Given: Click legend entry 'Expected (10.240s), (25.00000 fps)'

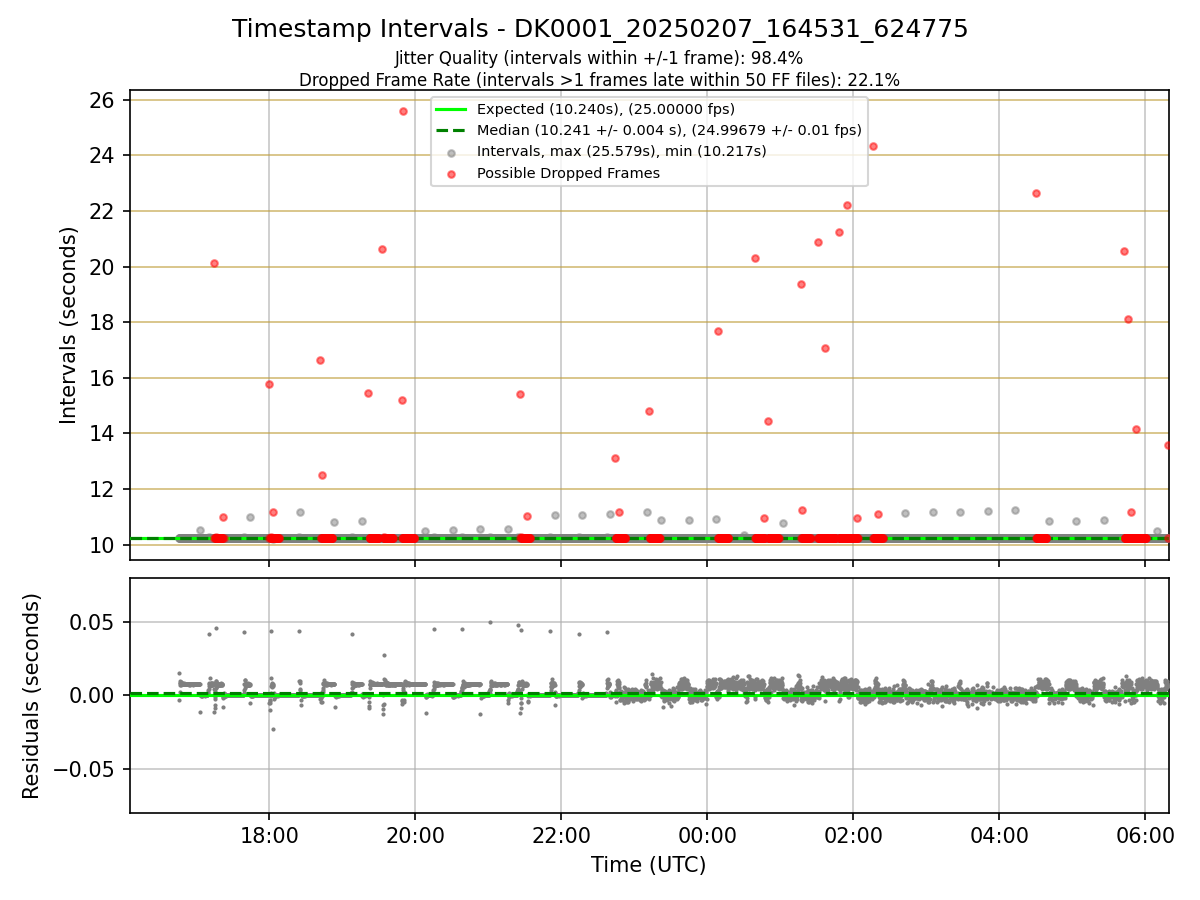Looking at the screenshot, I should point(606,109).
